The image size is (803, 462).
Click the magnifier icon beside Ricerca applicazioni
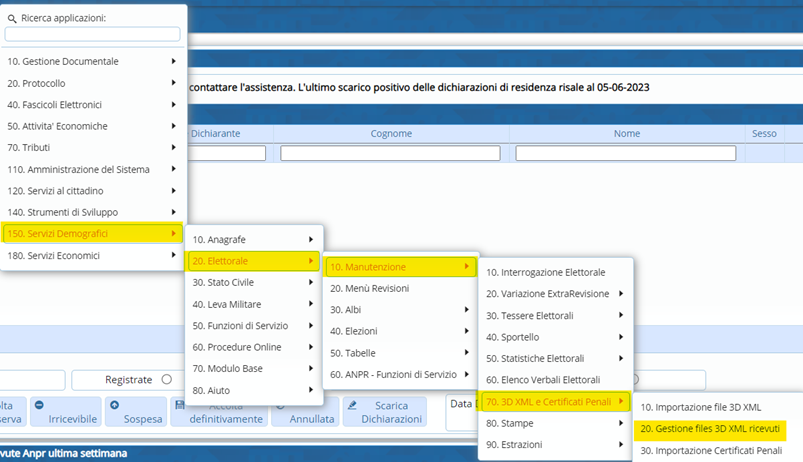pos(12,18)
